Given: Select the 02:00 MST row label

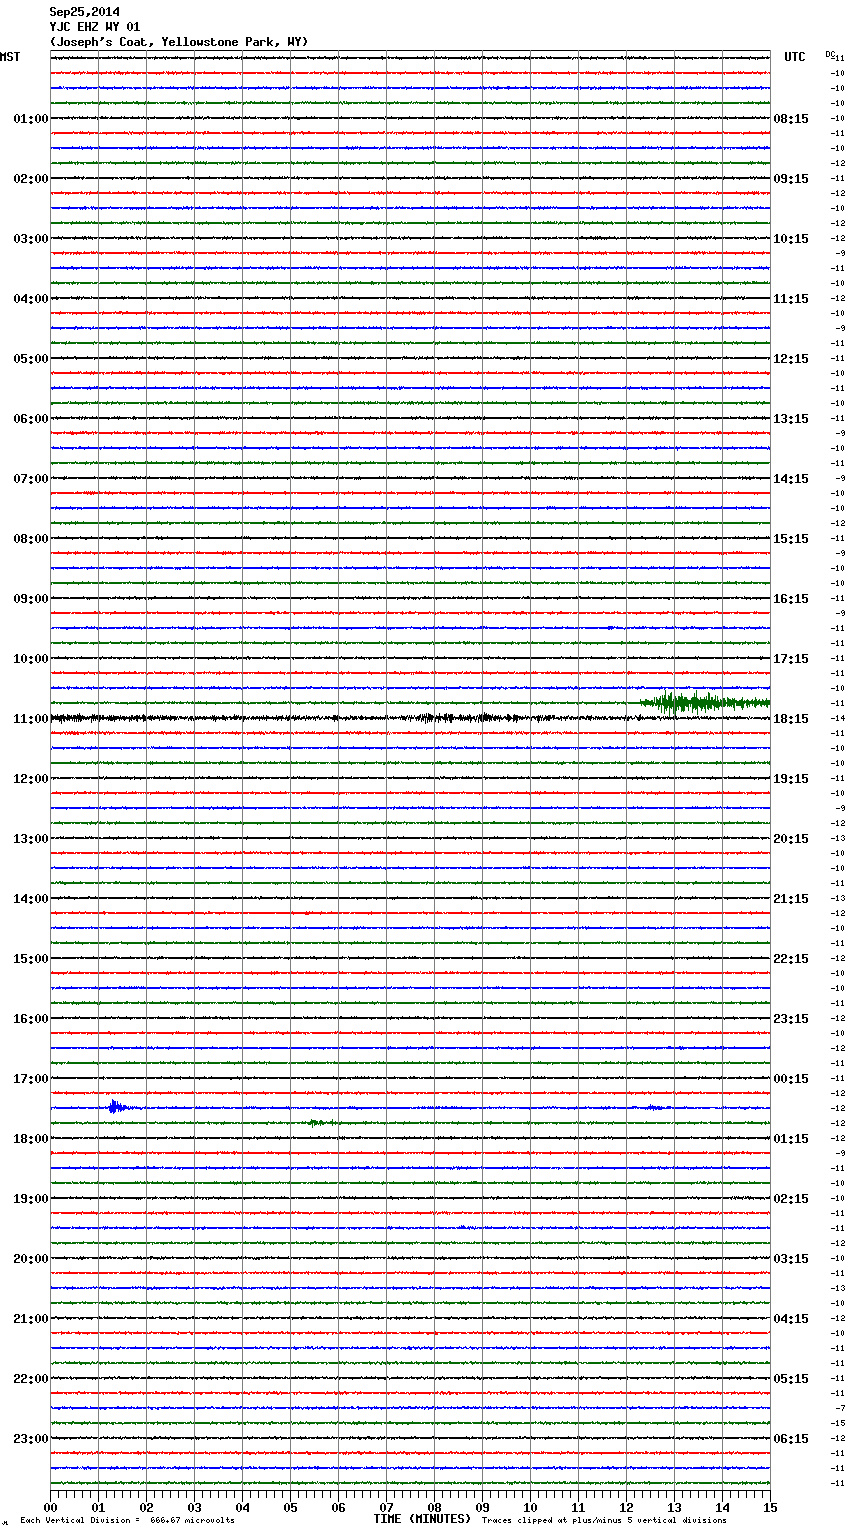Looking at the screenshot, I should pos(31,179).
